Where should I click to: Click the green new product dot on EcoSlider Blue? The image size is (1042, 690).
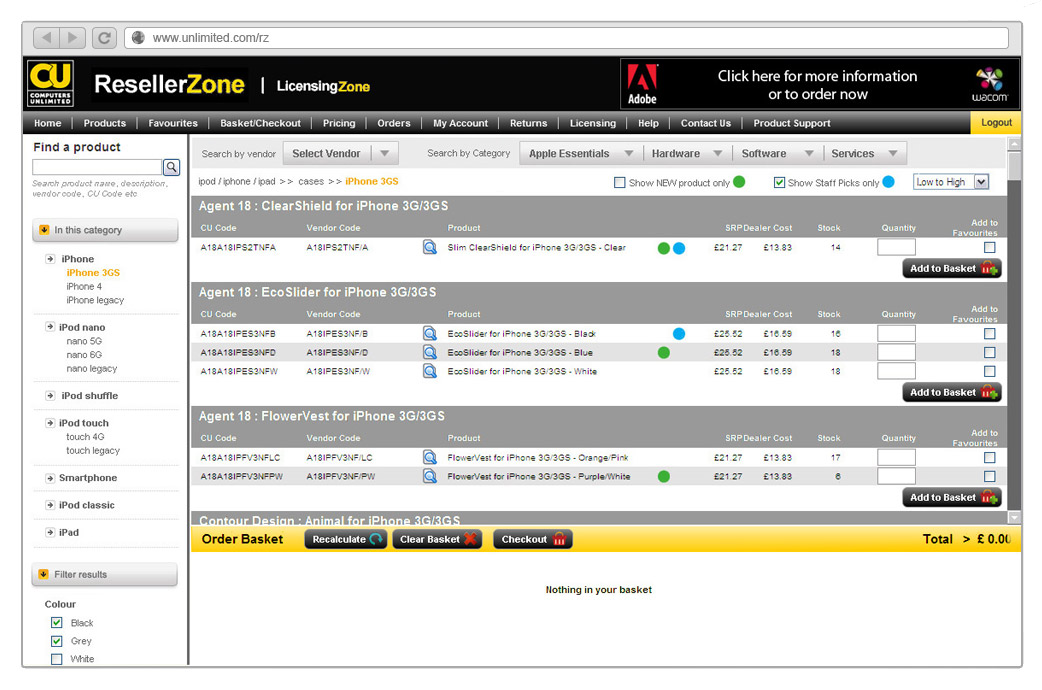pyautogui.click(x=663, y=352)
